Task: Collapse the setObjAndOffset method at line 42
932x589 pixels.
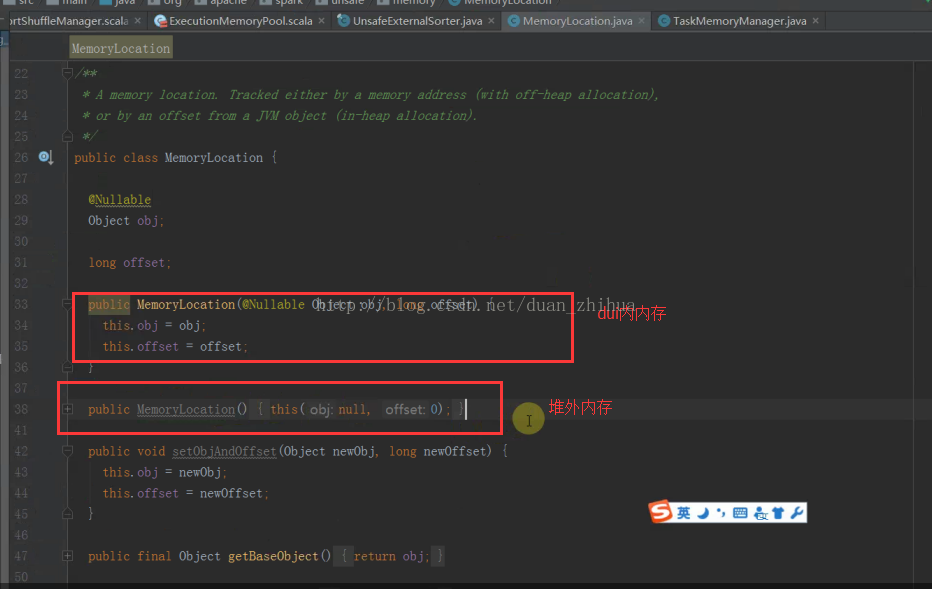Action: point(67,451)
